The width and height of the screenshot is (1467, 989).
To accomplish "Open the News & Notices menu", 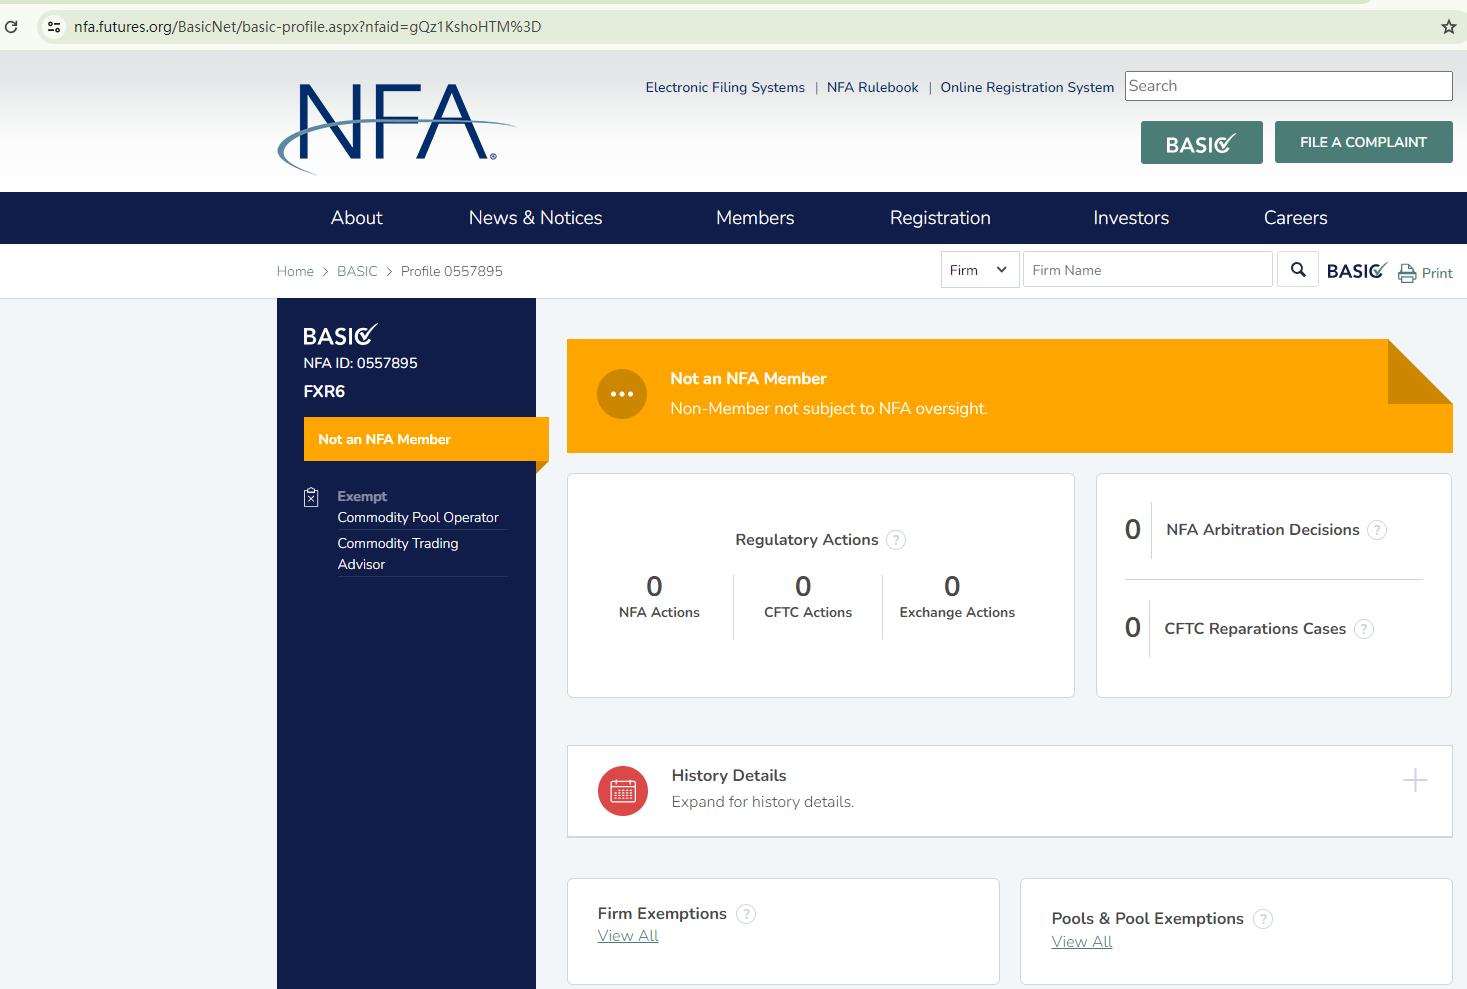I will point(535,218).
